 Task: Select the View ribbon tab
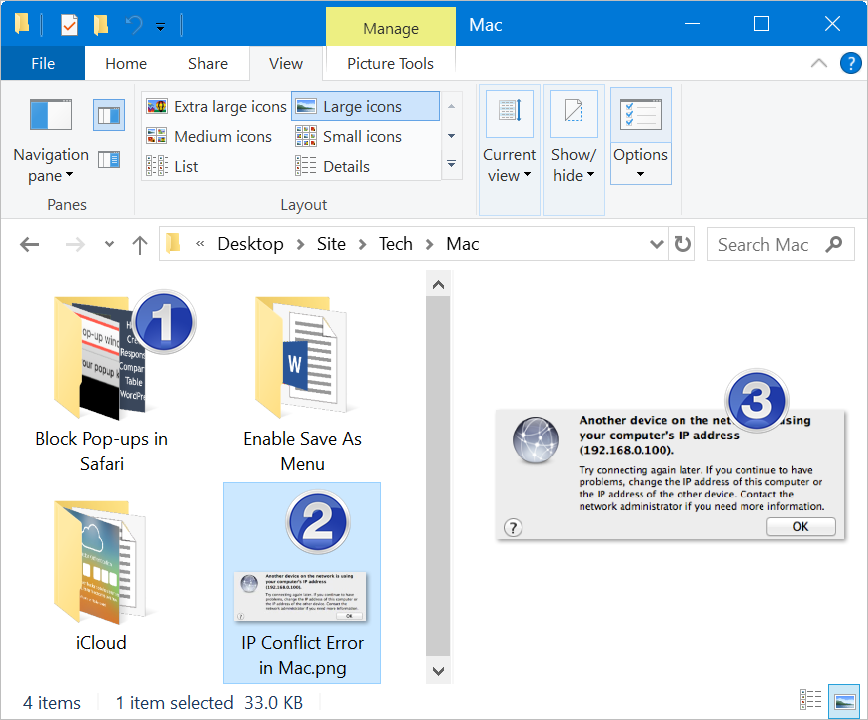286,64
